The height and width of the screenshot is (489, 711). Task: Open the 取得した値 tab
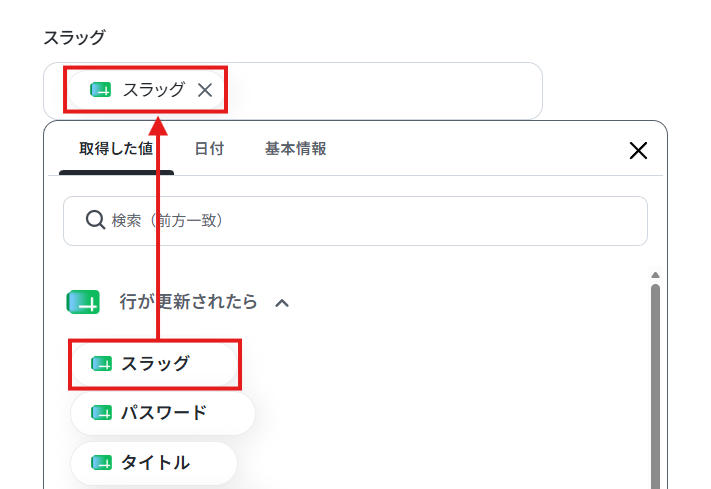pyautogui.click(x=116, y=148)
